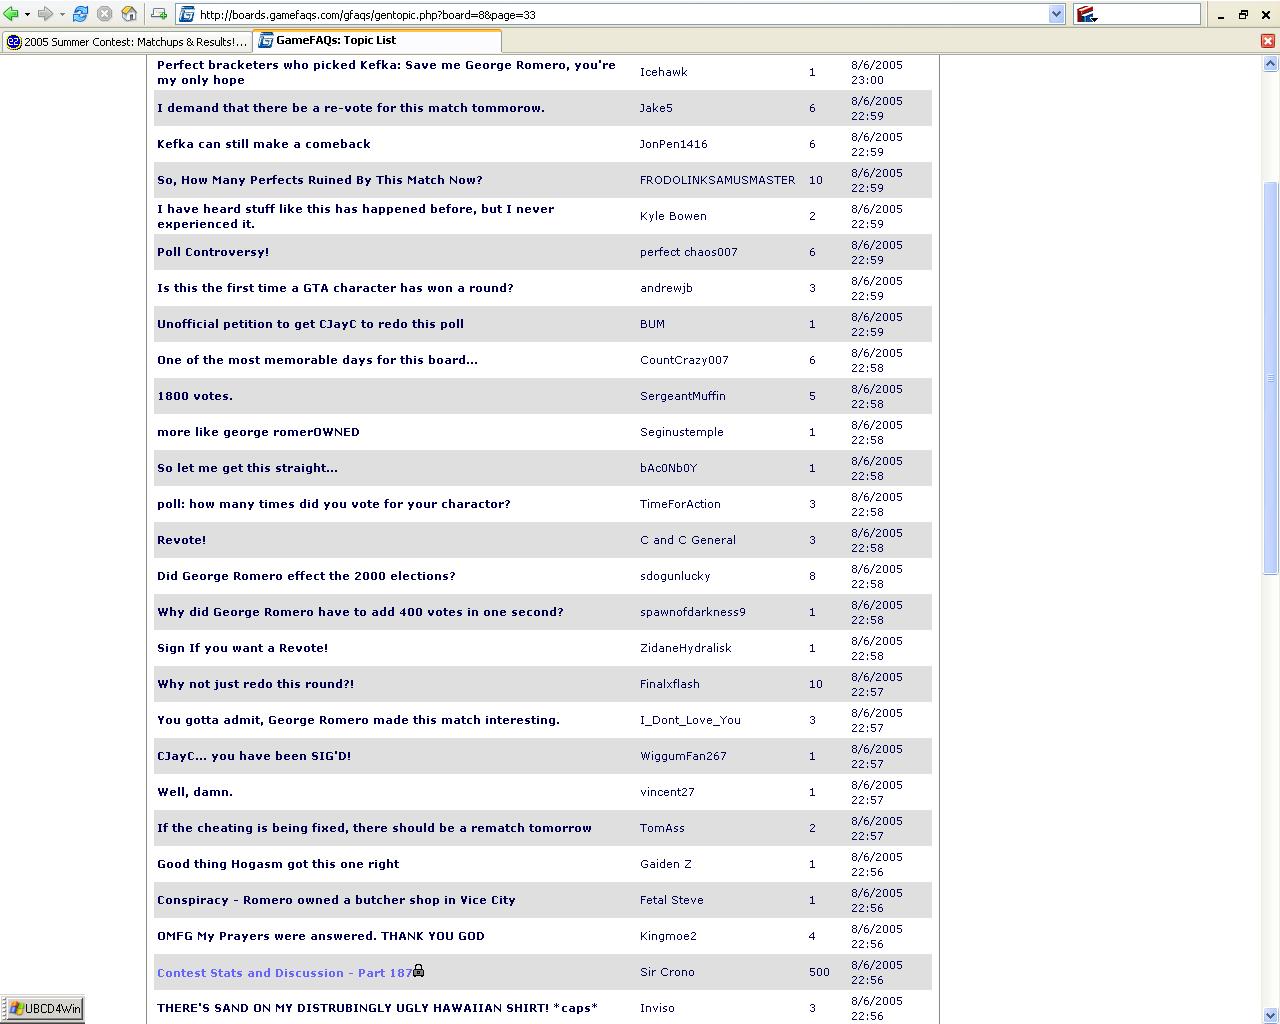1280x1024 pixels.
Task: Open 'I demand that there be a re-vote' topic
Action: click(351, 108)
